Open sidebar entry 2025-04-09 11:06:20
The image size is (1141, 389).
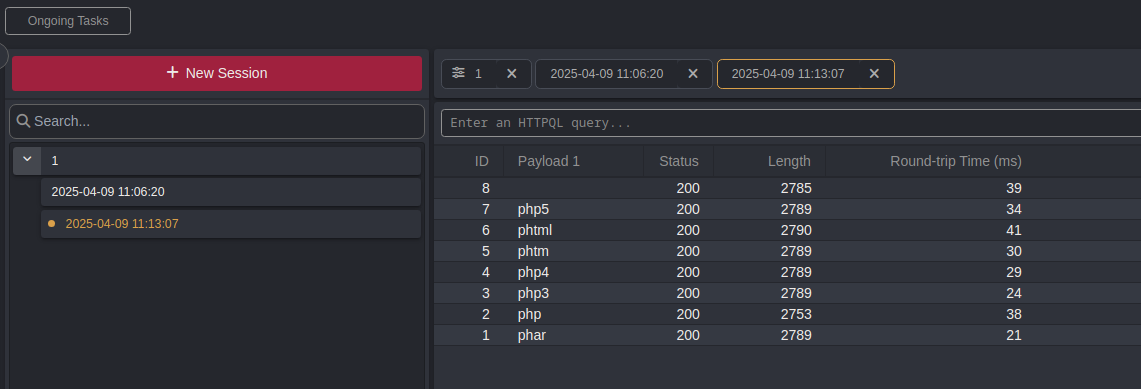tap(231, 192)
